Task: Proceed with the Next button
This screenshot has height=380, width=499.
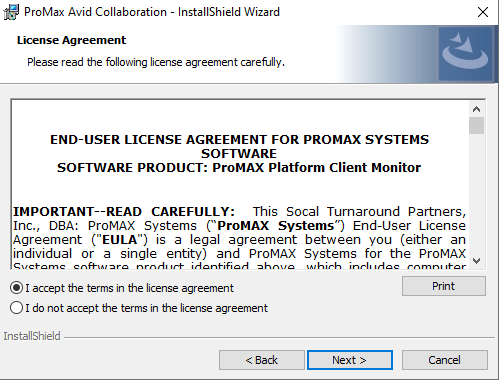Action: [x=350, y=360]
